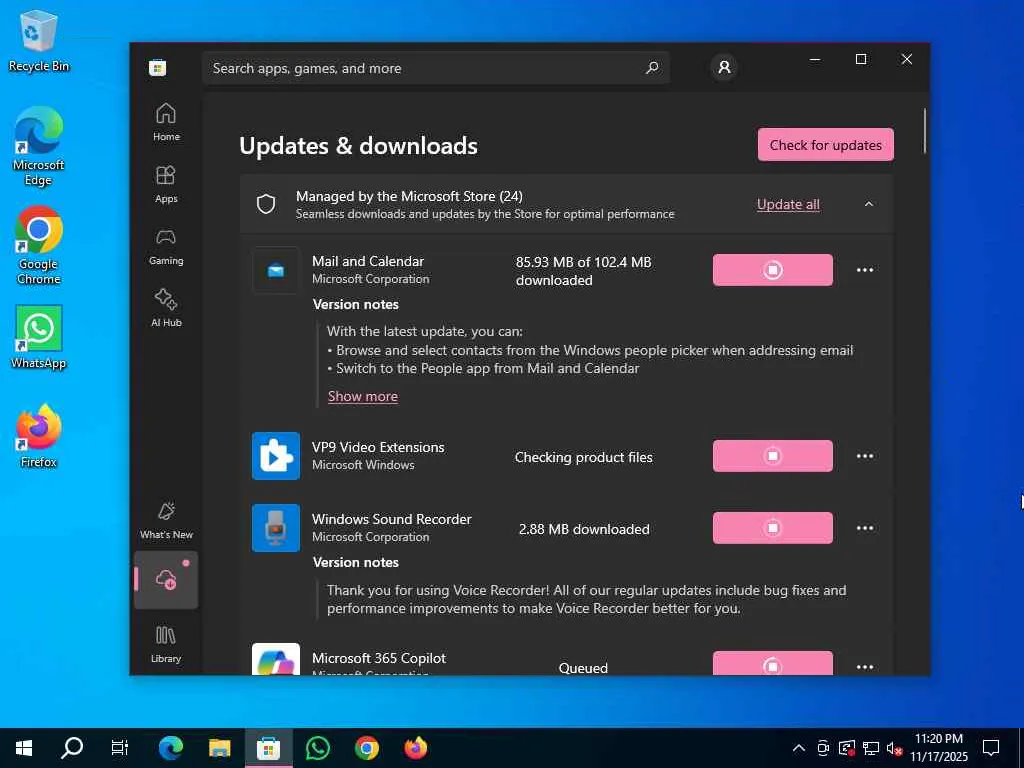Click the Microsoft 365 Copilot title text
The height and width of the screenshot is (768, 1024).
click(379, 658)
